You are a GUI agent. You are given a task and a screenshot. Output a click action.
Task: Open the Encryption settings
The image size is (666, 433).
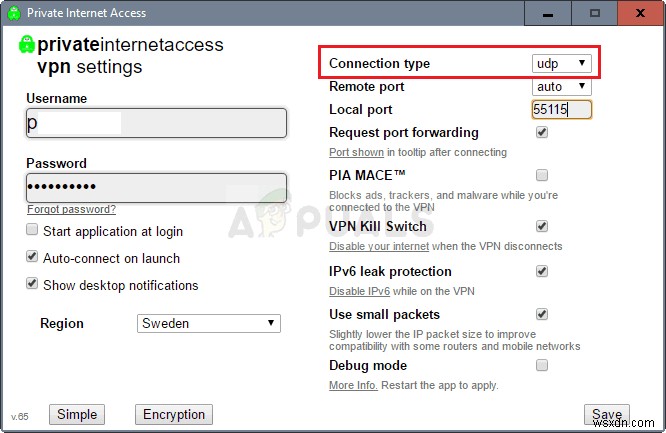click(174, 414)
